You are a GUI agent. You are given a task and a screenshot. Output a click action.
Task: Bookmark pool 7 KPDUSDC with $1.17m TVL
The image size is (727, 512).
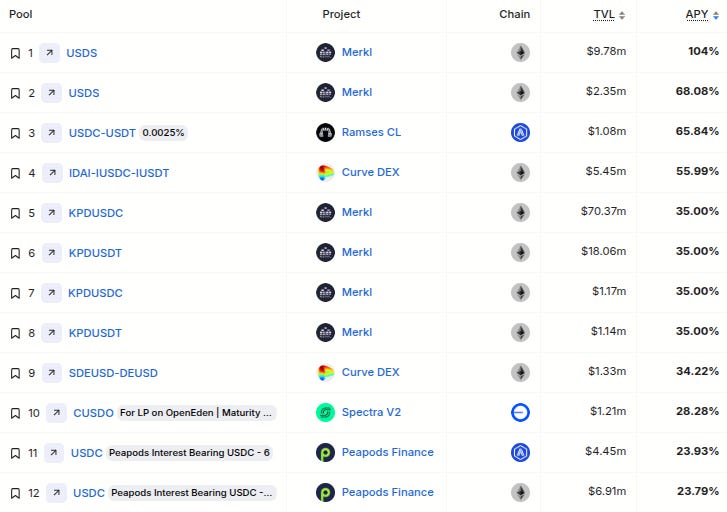tap(15, 293)
